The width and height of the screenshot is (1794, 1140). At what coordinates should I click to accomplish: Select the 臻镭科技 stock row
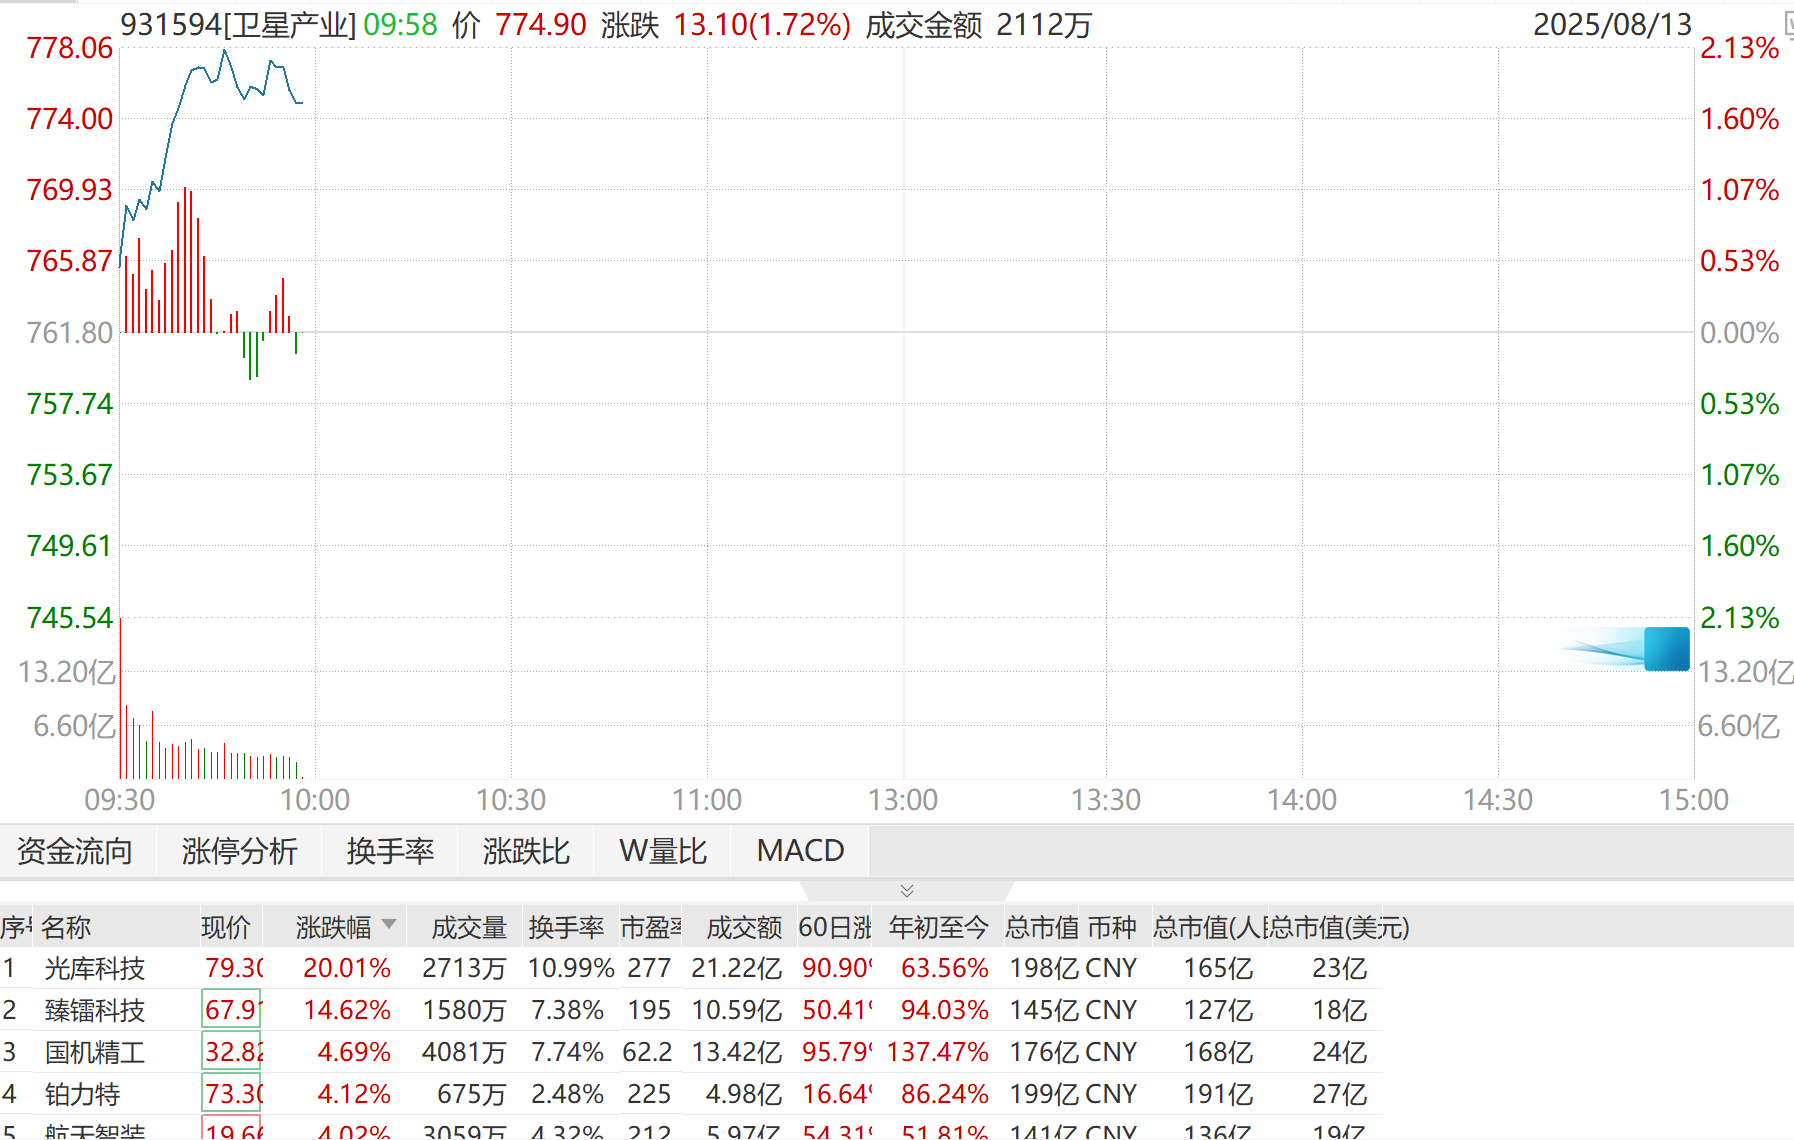coord(95,1010)
